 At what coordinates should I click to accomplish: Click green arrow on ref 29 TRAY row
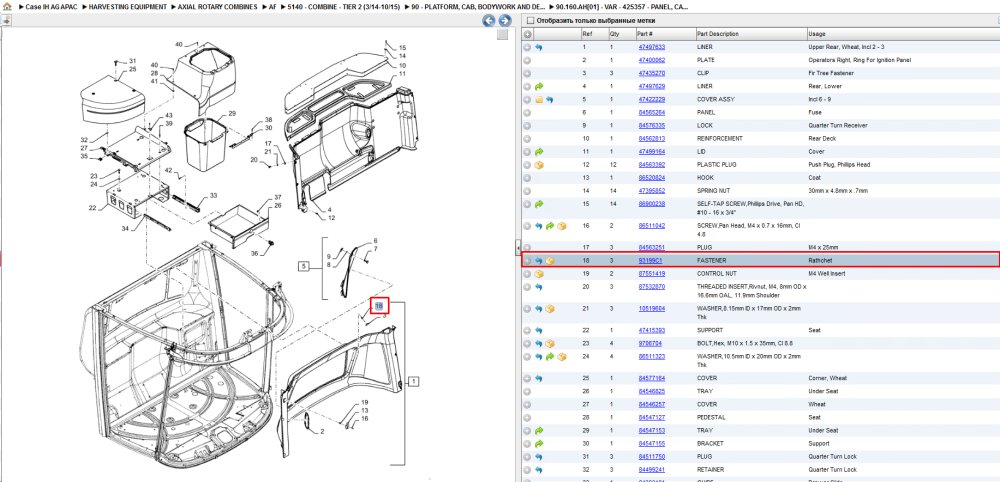coord(539,430)
